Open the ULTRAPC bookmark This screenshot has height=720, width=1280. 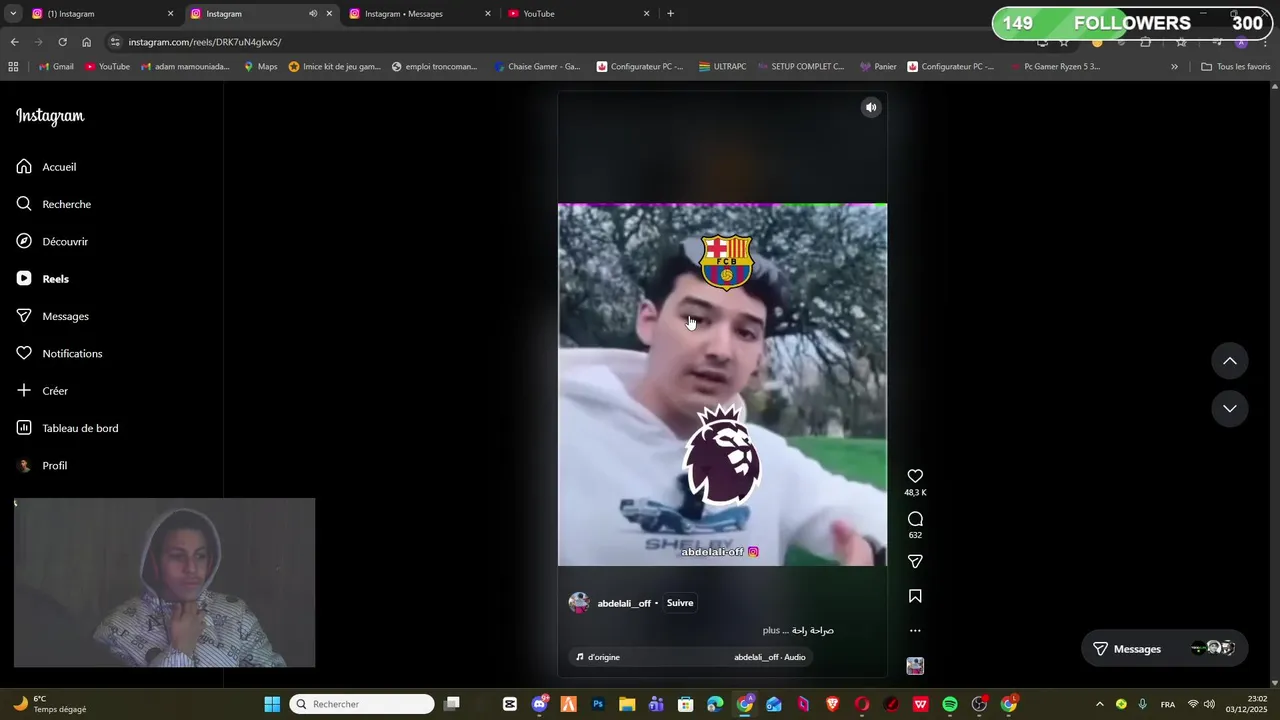[x=722, y=67]
